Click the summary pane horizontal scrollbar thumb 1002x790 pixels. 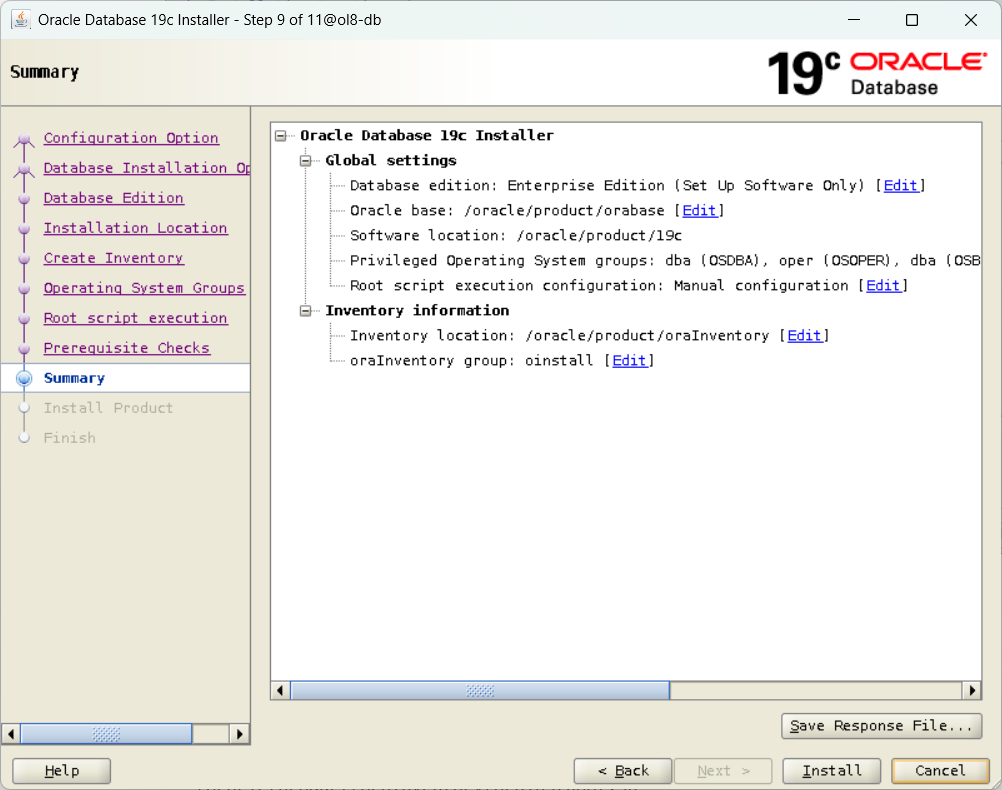click(x=480, y=690)
